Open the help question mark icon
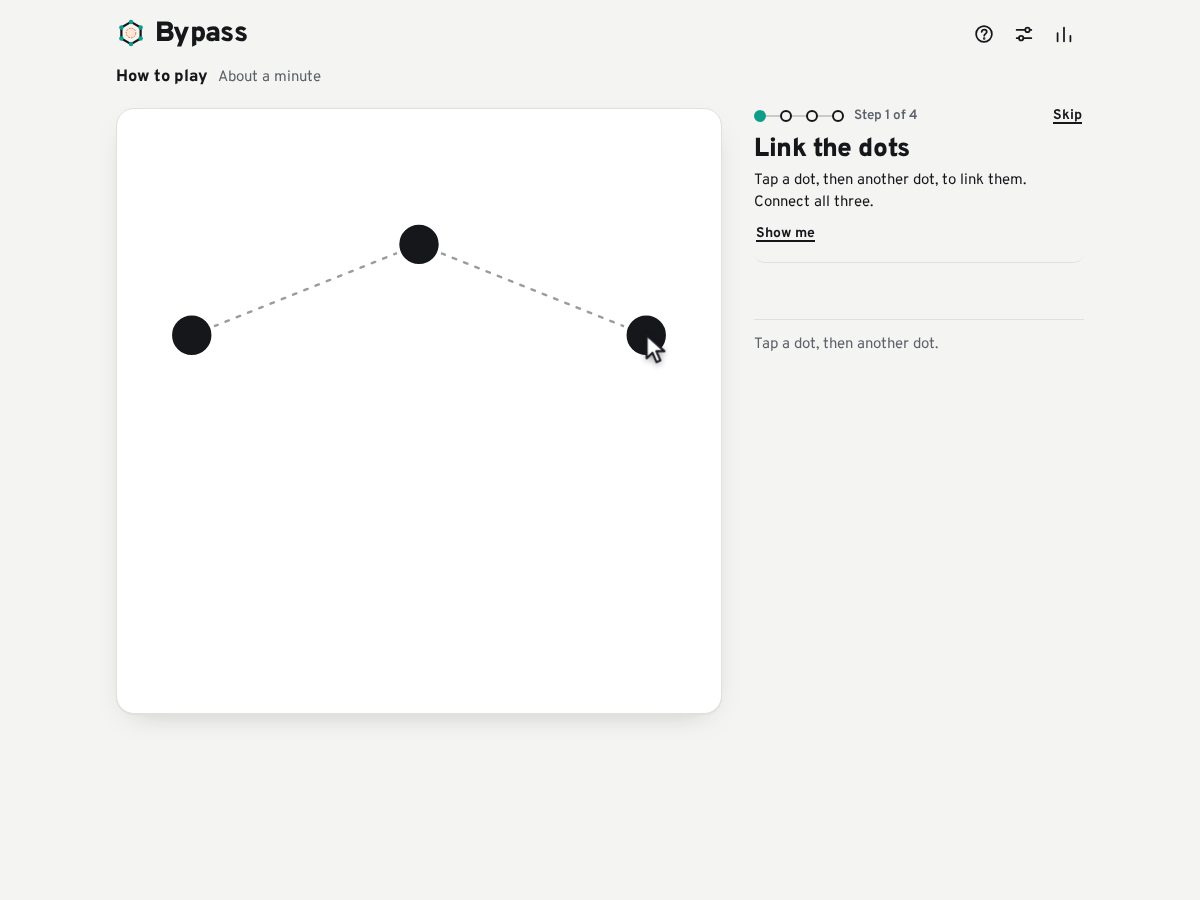Screen dimensions: 1200x900 point(984,34)
